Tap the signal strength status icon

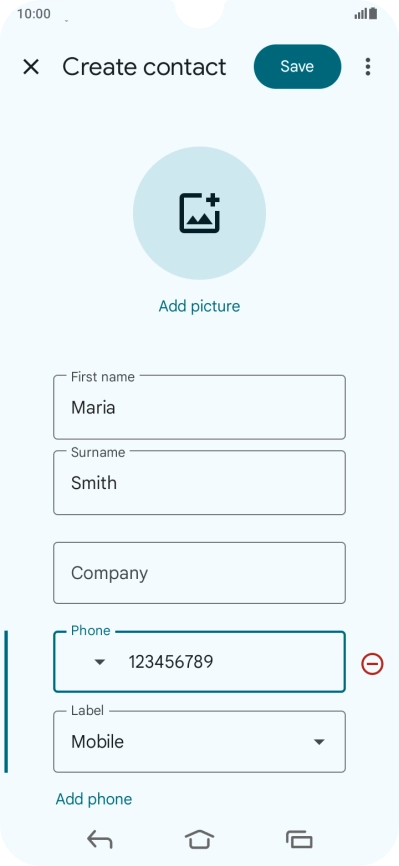point(361,14)
